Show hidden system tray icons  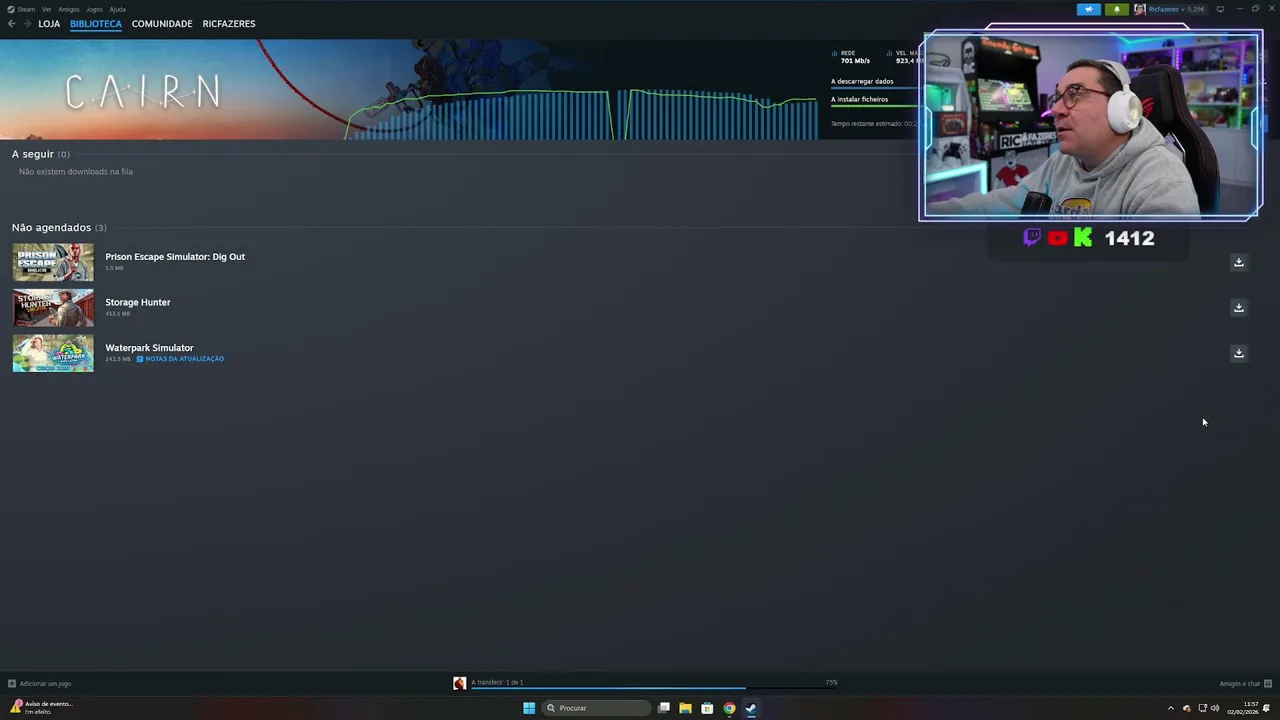coord(1171,708)
